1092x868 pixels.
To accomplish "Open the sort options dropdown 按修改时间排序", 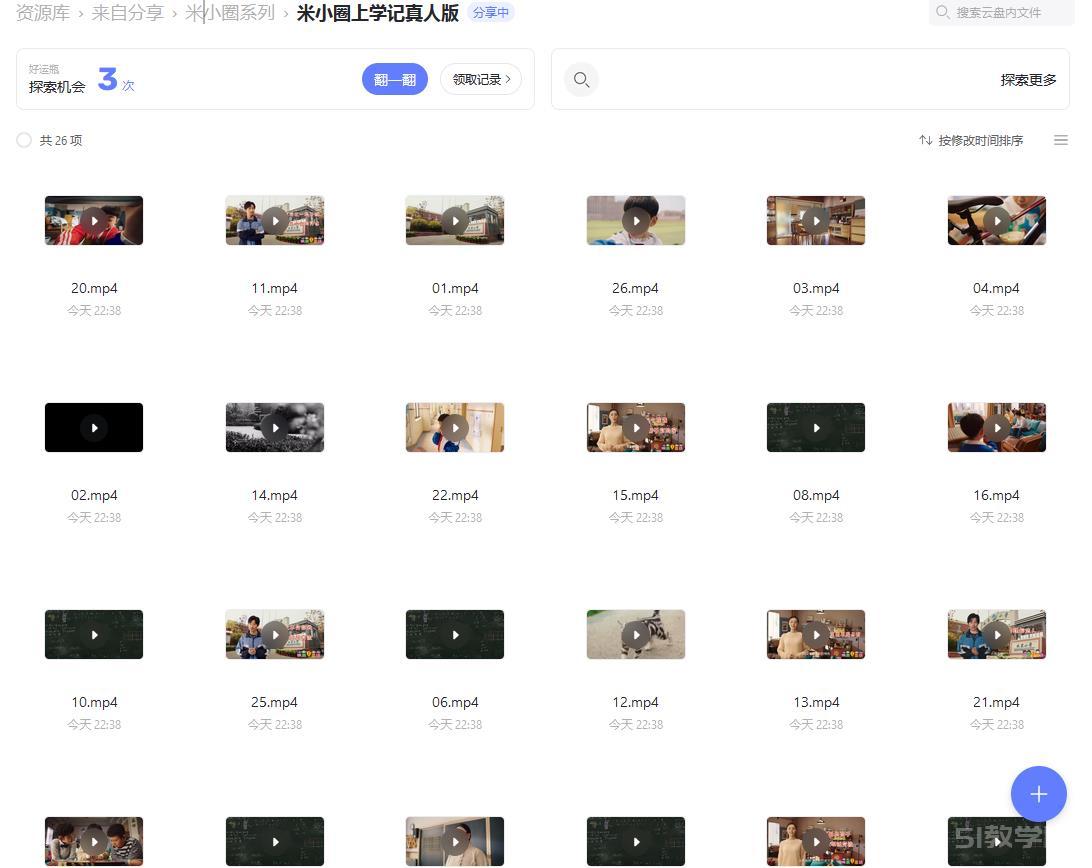I will (x=980, y=140).
